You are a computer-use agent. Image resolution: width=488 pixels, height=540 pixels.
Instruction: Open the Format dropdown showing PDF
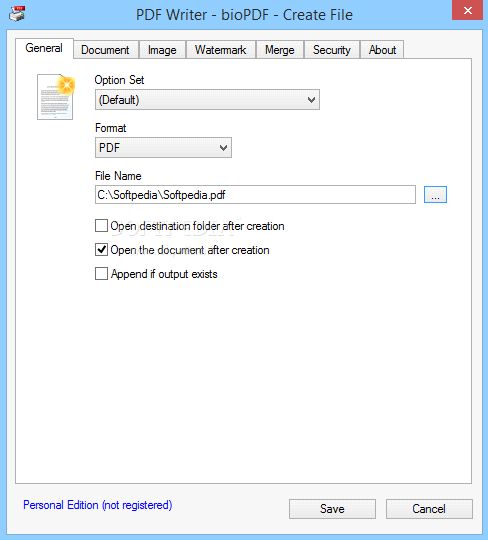click(163, 148)
